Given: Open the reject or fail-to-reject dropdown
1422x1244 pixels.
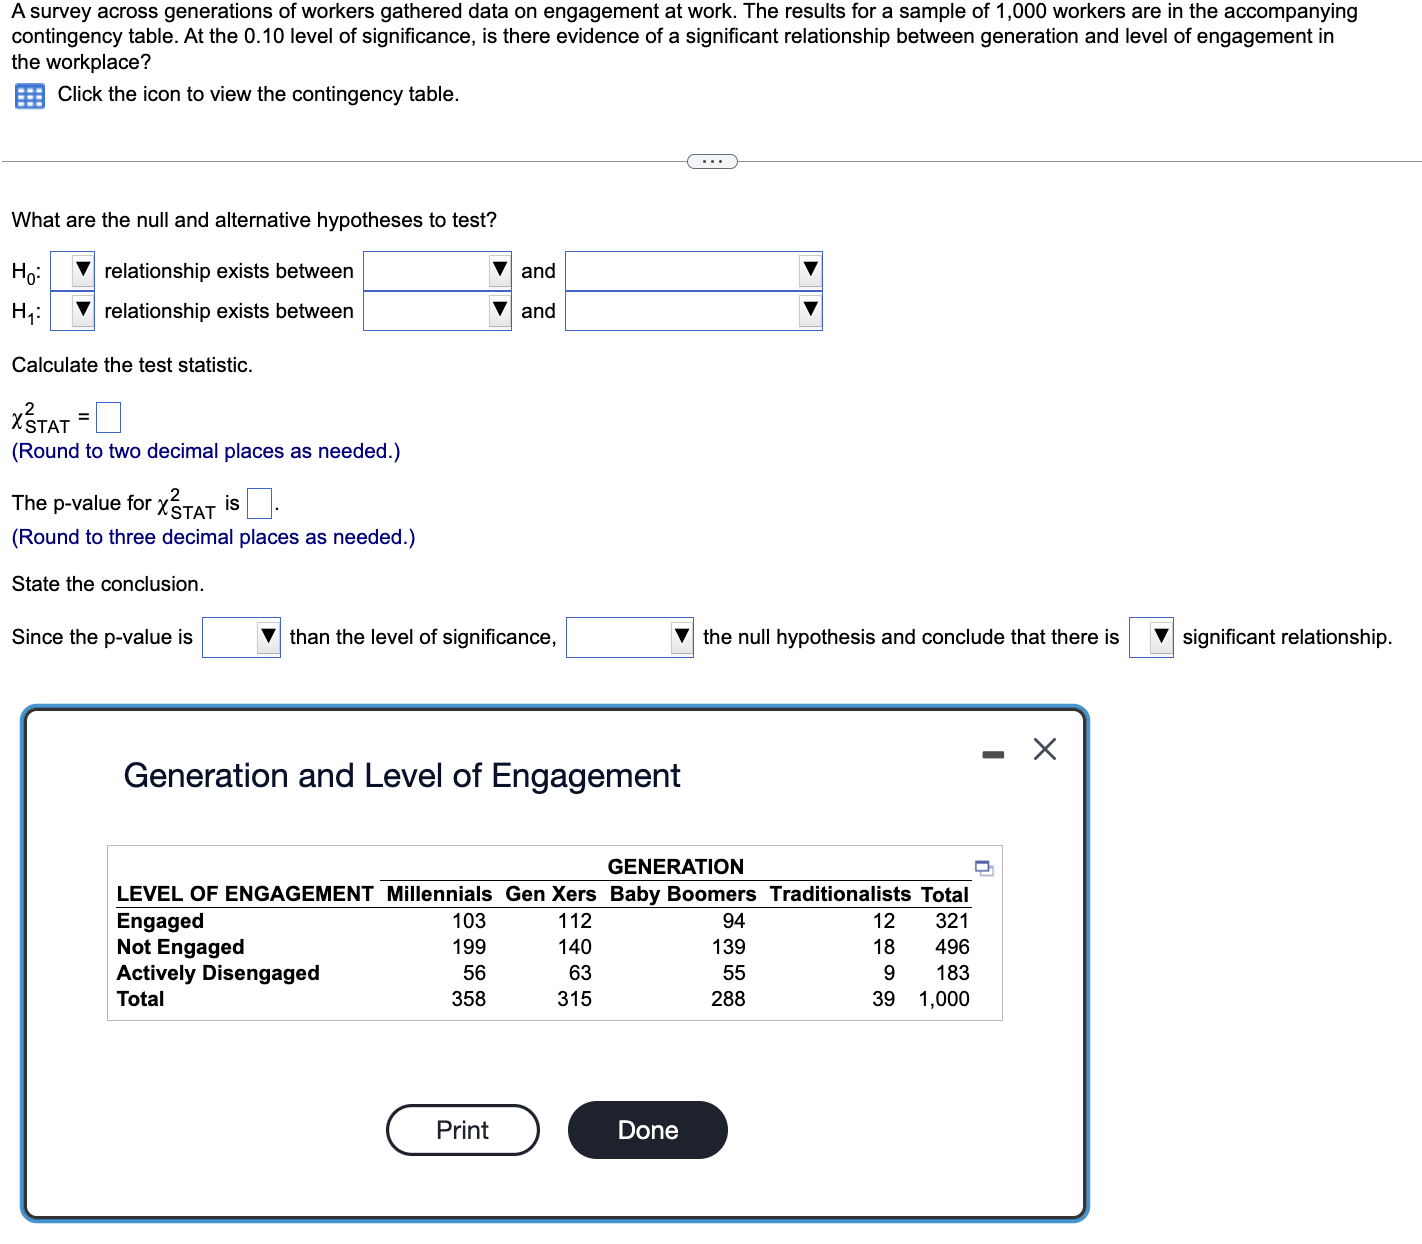Looking at the screenshot, I should (x=679, y=637).
